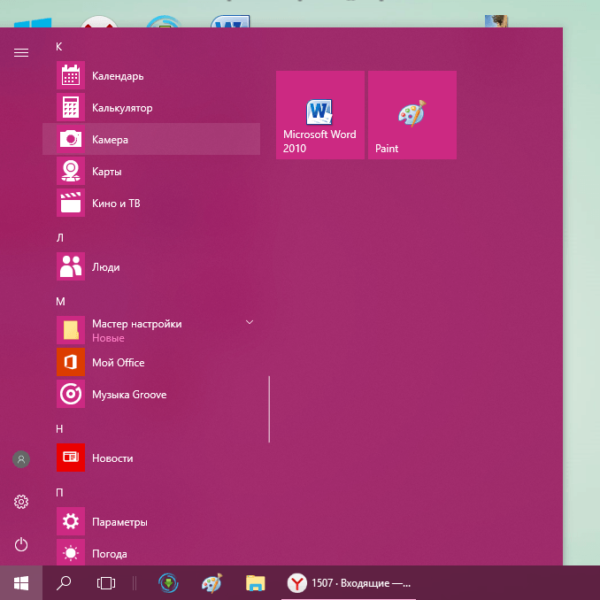Open the Календарь app icon
Screen dimensions: 600x600
tap(71, 75)
